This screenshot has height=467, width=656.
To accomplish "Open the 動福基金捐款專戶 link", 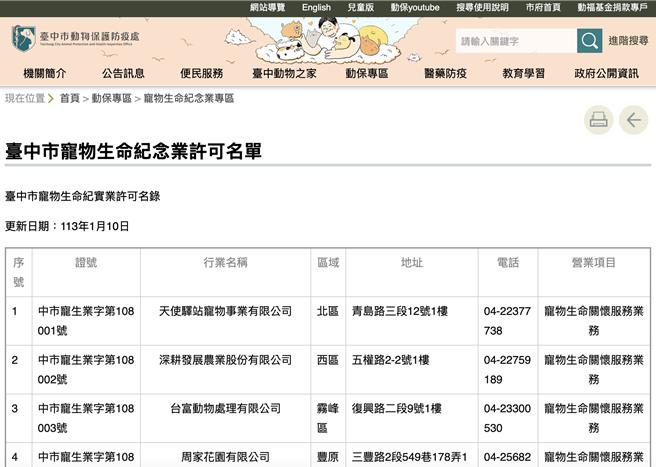I will pos(612,8).
